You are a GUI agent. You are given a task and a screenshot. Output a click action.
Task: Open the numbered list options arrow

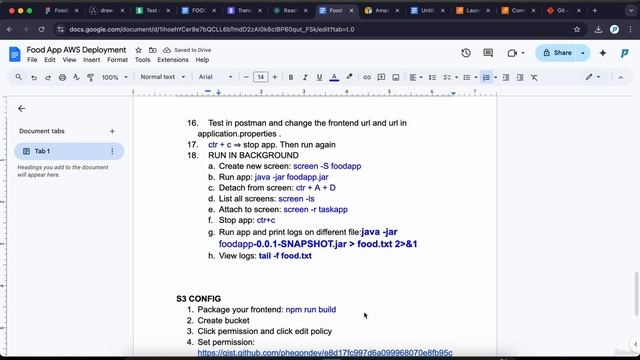pos(496,77)
